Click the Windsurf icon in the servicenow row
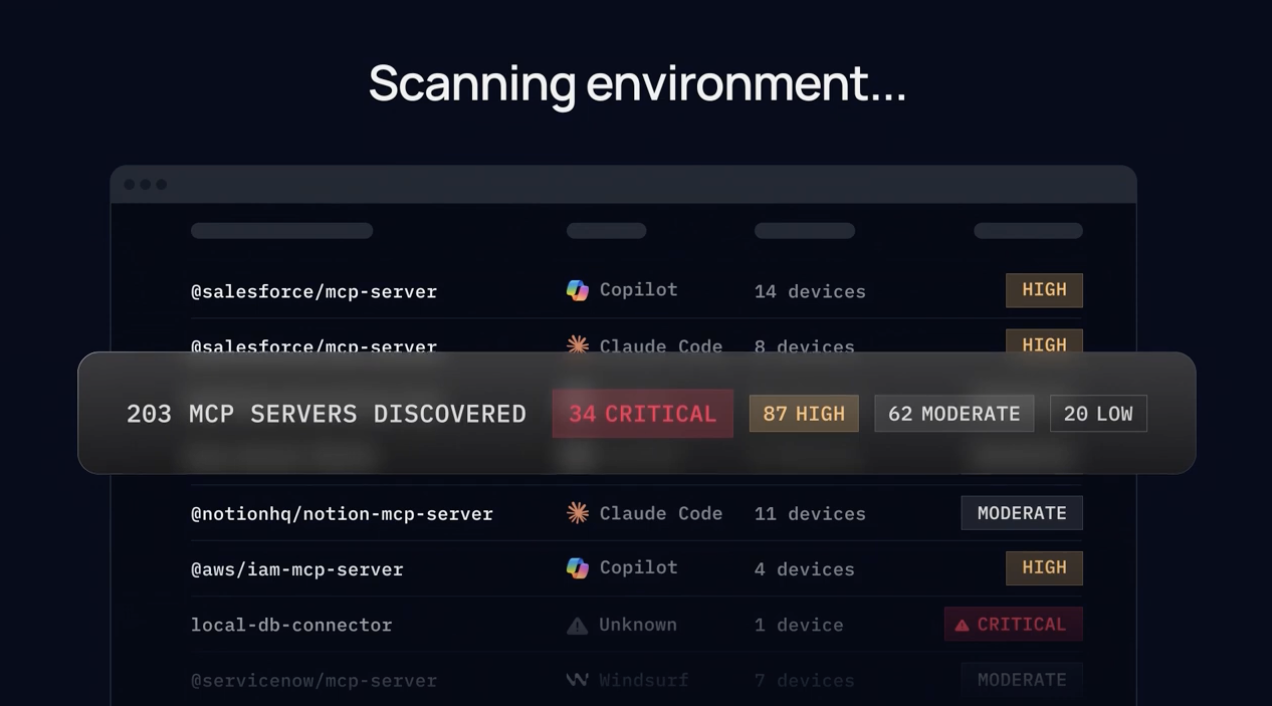 point(577,680)
